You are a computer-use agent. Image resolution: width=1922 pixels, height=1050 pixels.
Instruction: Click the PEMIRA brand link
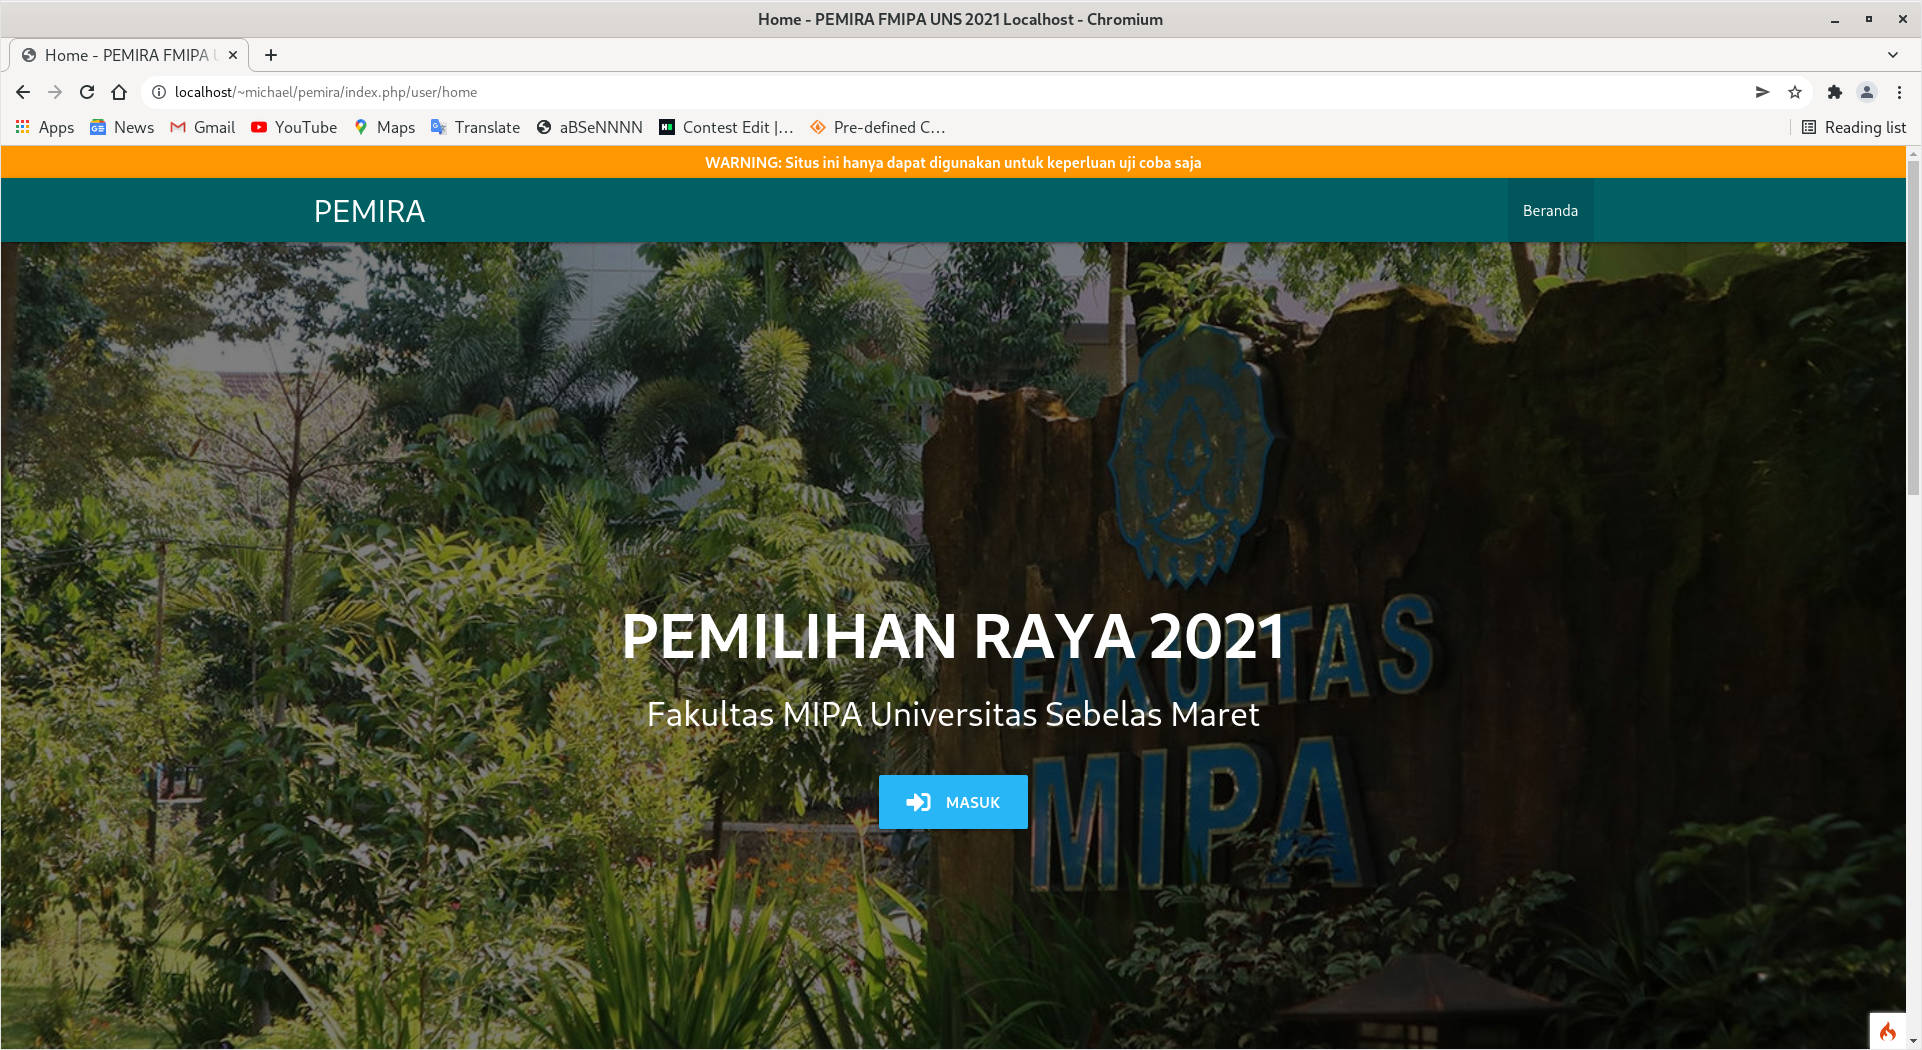click(369, 211)
